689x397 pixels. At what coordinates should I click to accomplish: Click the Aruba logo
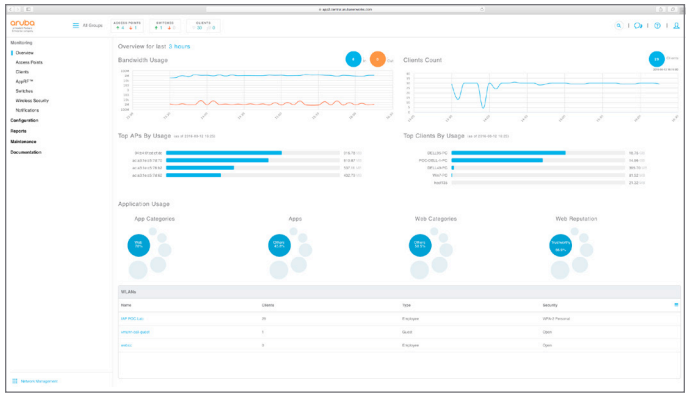pos(22,25)
